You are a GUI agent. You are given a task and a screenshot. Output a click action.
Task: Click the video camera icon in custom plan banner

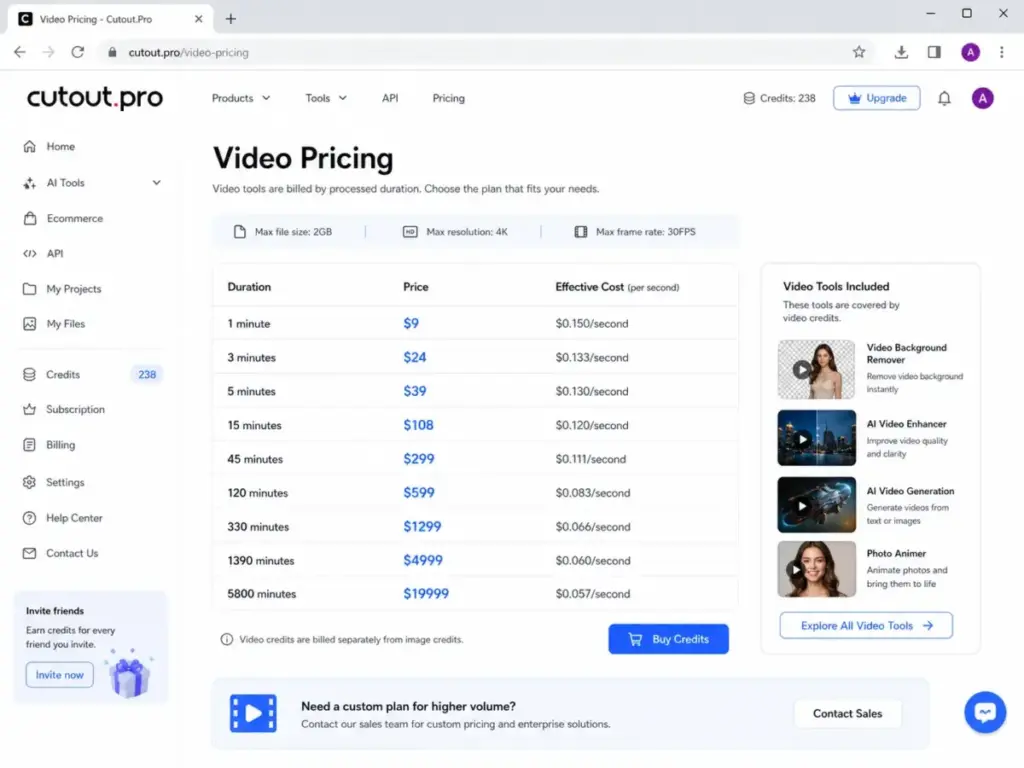[x=253, y=713]
